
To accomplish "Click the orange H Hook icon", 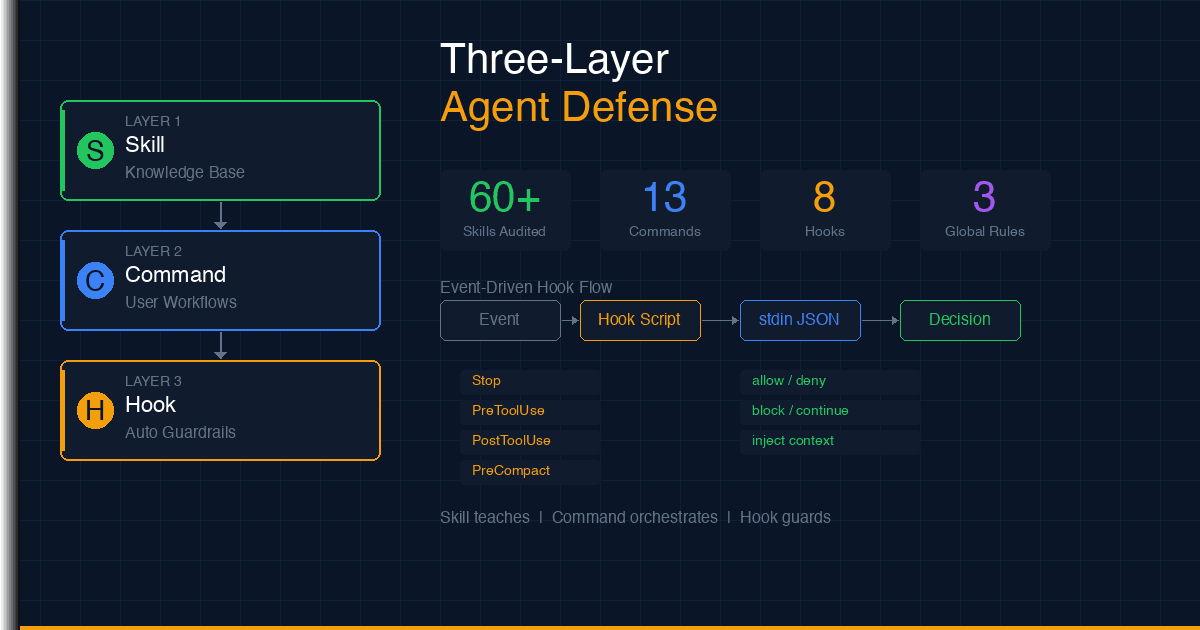I will pyautogui.click(x=95, y=411).
